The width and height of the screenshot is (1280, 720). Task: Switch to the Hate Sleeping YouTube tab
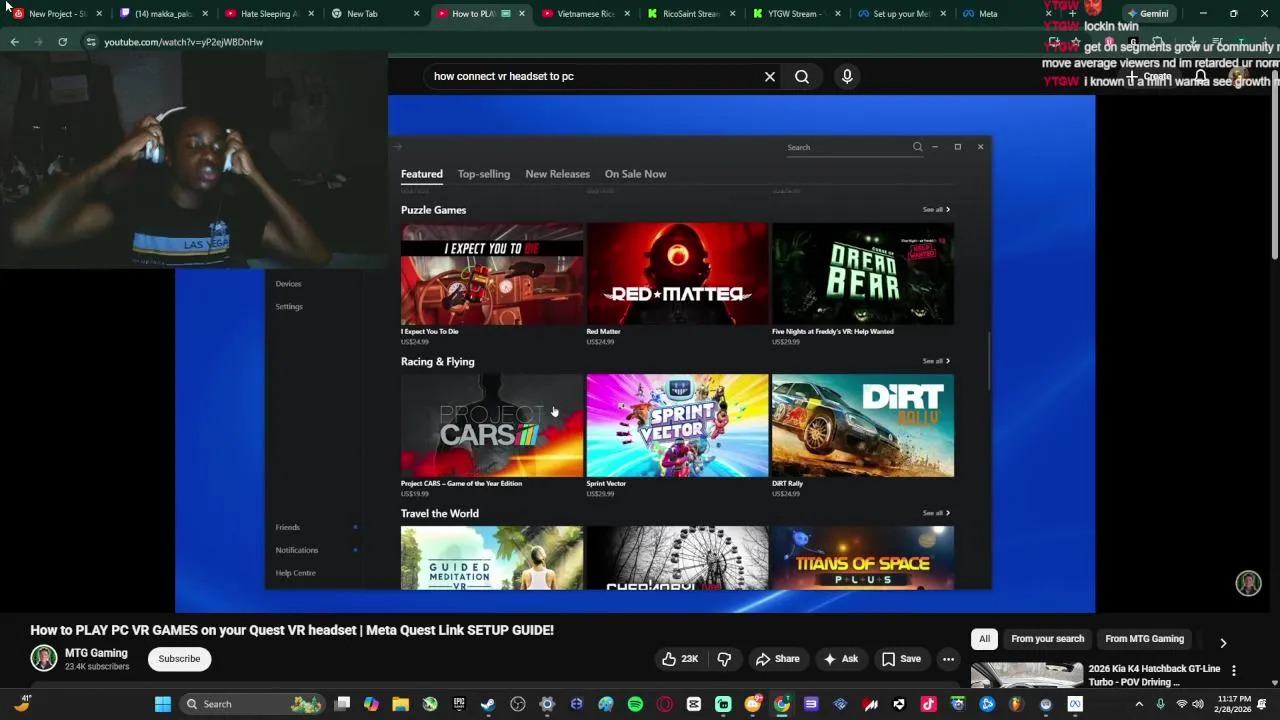point(268,14)
